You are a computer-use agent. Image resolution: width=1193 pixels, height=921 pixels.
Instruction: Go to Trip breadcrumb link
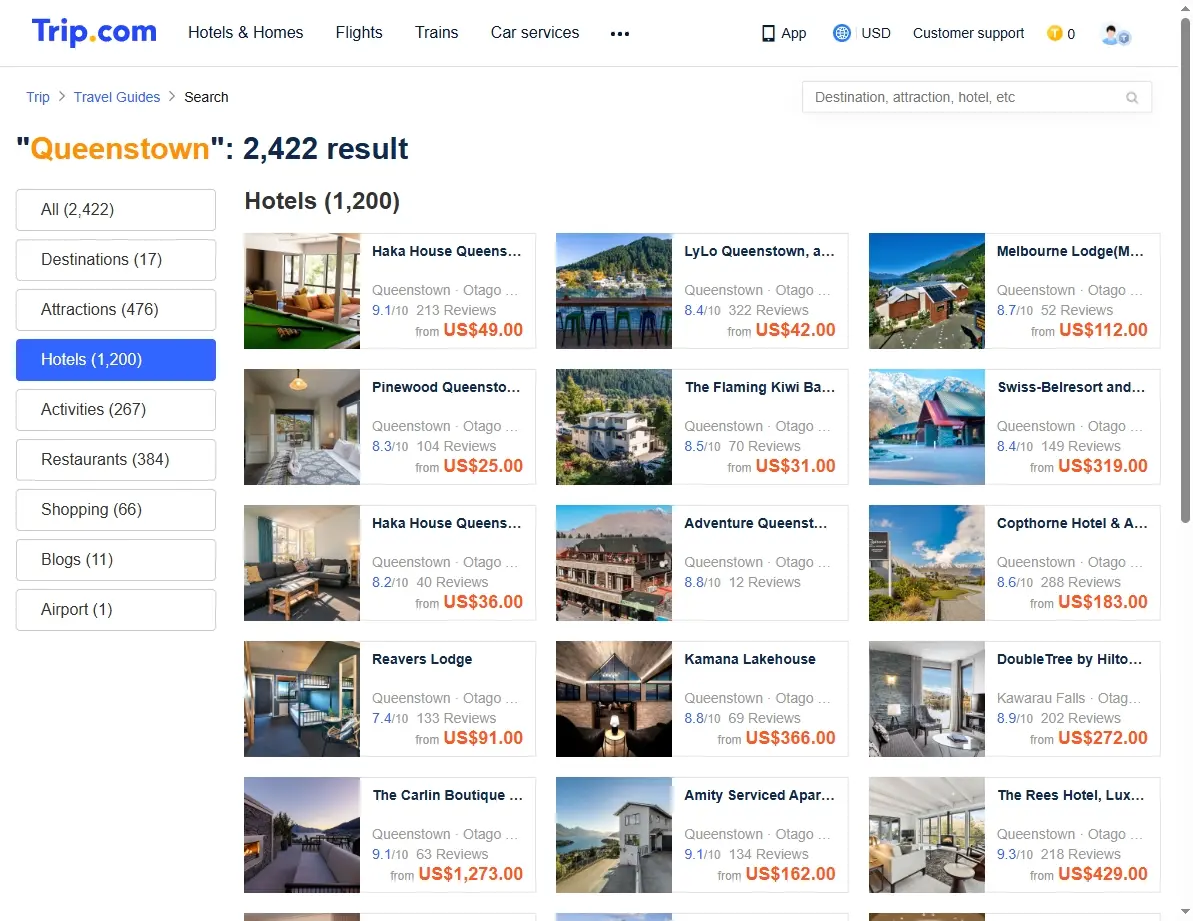click(x=38, y=97)
